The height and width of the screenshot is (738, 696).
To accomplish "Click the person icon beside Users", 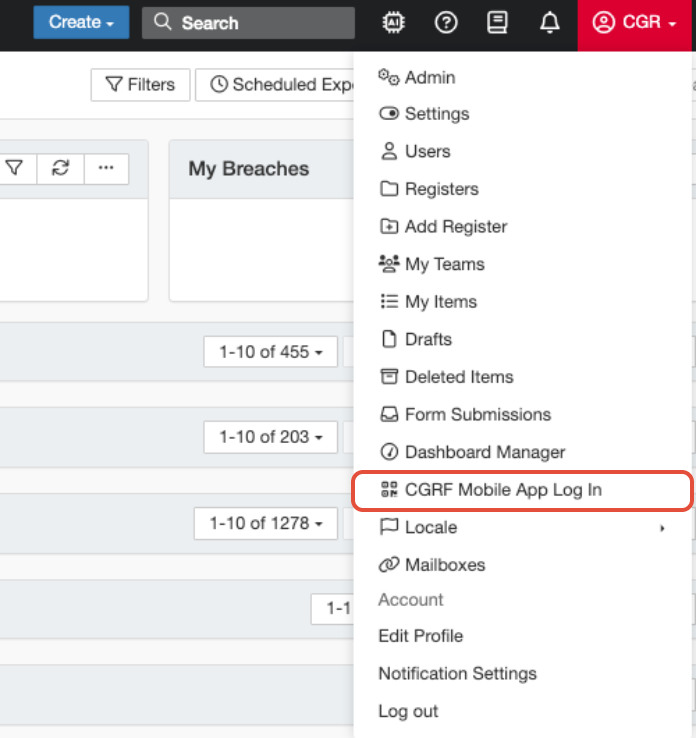I will (389, 151).
